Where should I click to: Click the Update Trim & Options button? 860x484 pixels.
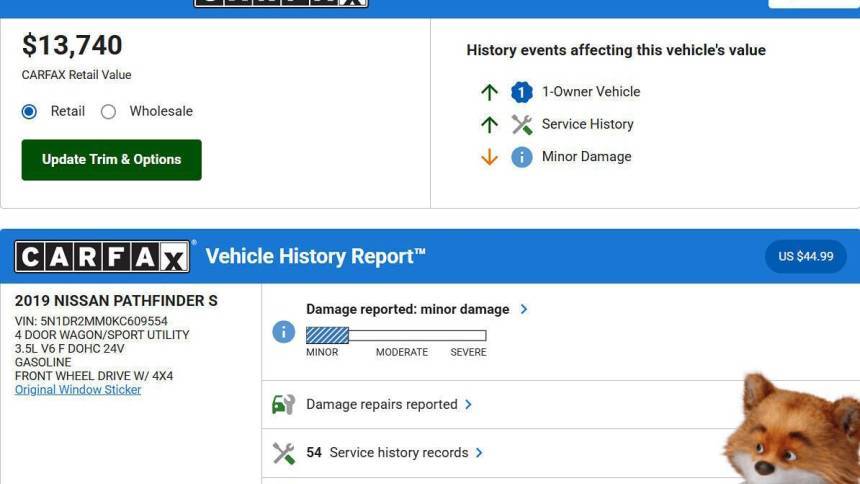point(111,160)
